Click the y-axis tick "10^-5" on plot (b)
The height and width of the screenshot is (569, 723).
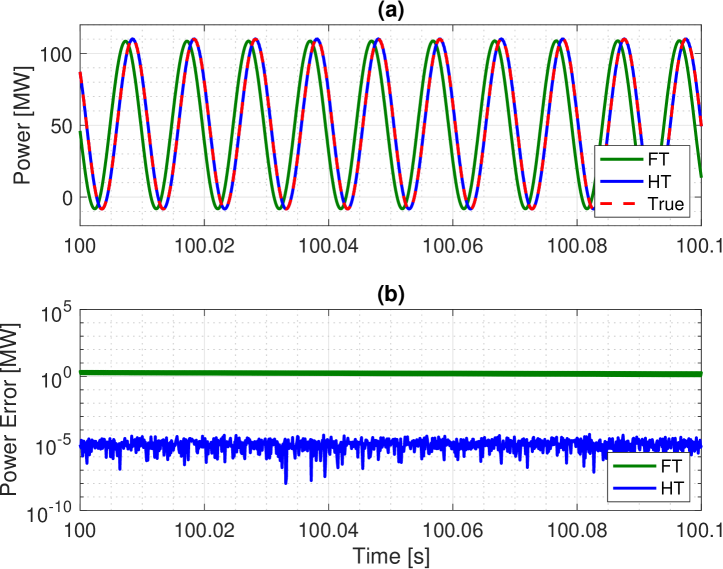point(53,445)
